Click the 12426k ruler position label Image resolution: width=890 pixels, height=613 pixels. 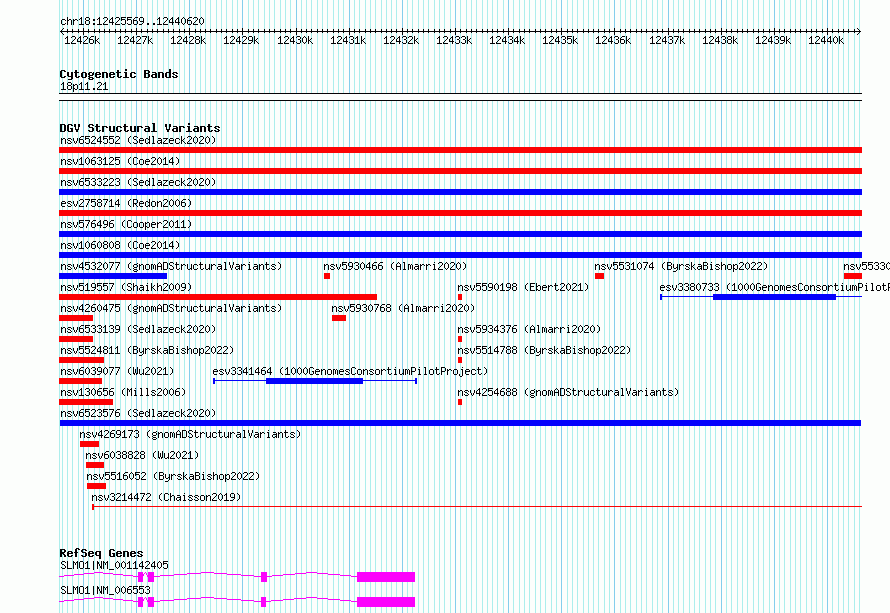click(x=82, y=40)
